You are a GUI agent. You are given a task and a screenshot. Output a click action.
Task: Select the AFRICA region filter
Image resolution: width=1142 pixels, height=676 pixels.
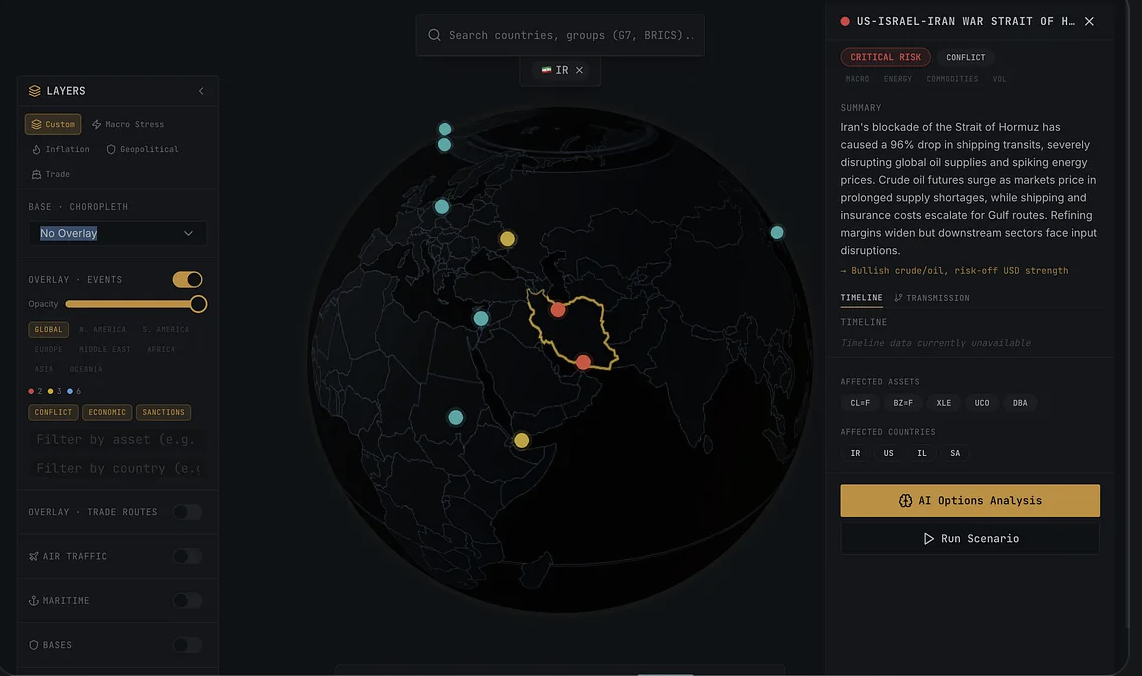pos(161,350)
